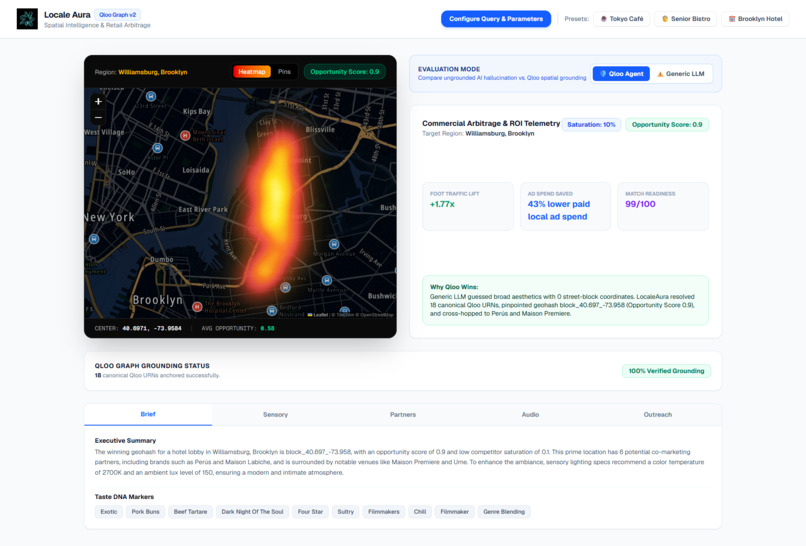Click the center coordinates 40.6971, -73.9584
806x546 pixels.
[x=152, y=328]
